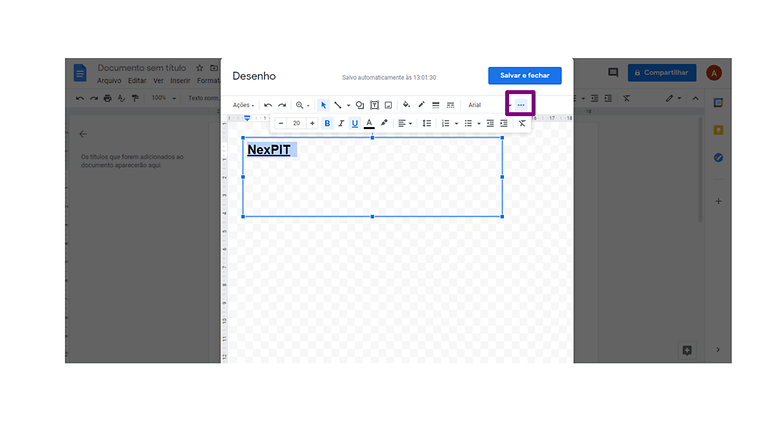Apply a numbered list
Screen dimensions: 782x440
[x=445, y=123]
